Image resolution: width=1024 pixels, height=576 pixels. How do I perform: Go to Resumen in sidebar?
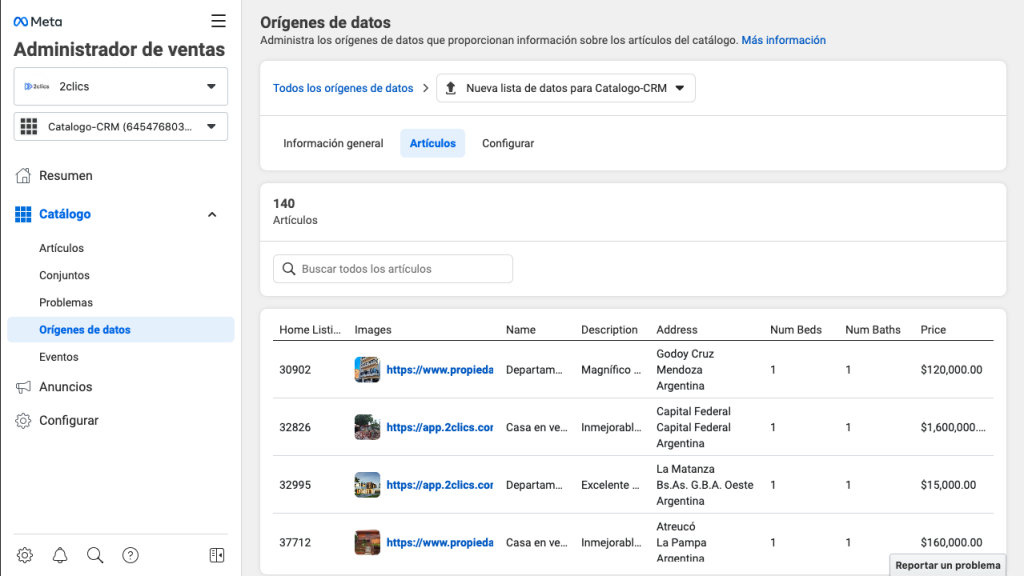(x=66, y=175)
